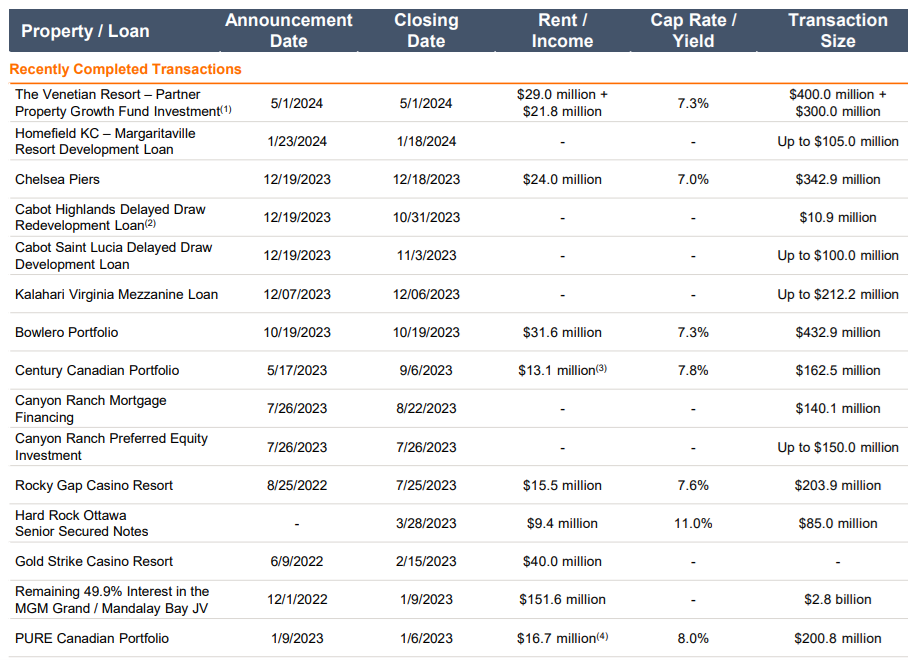Click the 'Rent / Income' column header
Viewport: 908px width, 660px height.
562,31
